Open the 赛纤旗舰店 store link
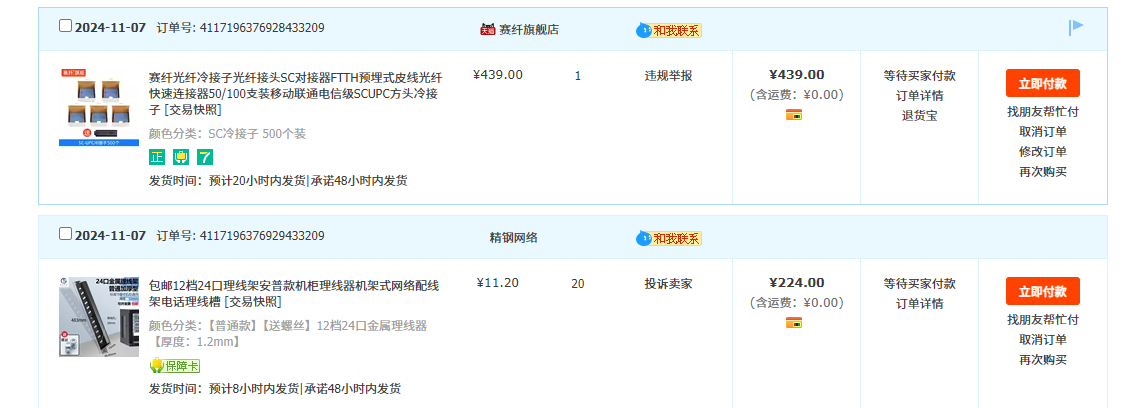Image resolution: width=1147 pixels, height=408 pixels. (x=529, y=30)
